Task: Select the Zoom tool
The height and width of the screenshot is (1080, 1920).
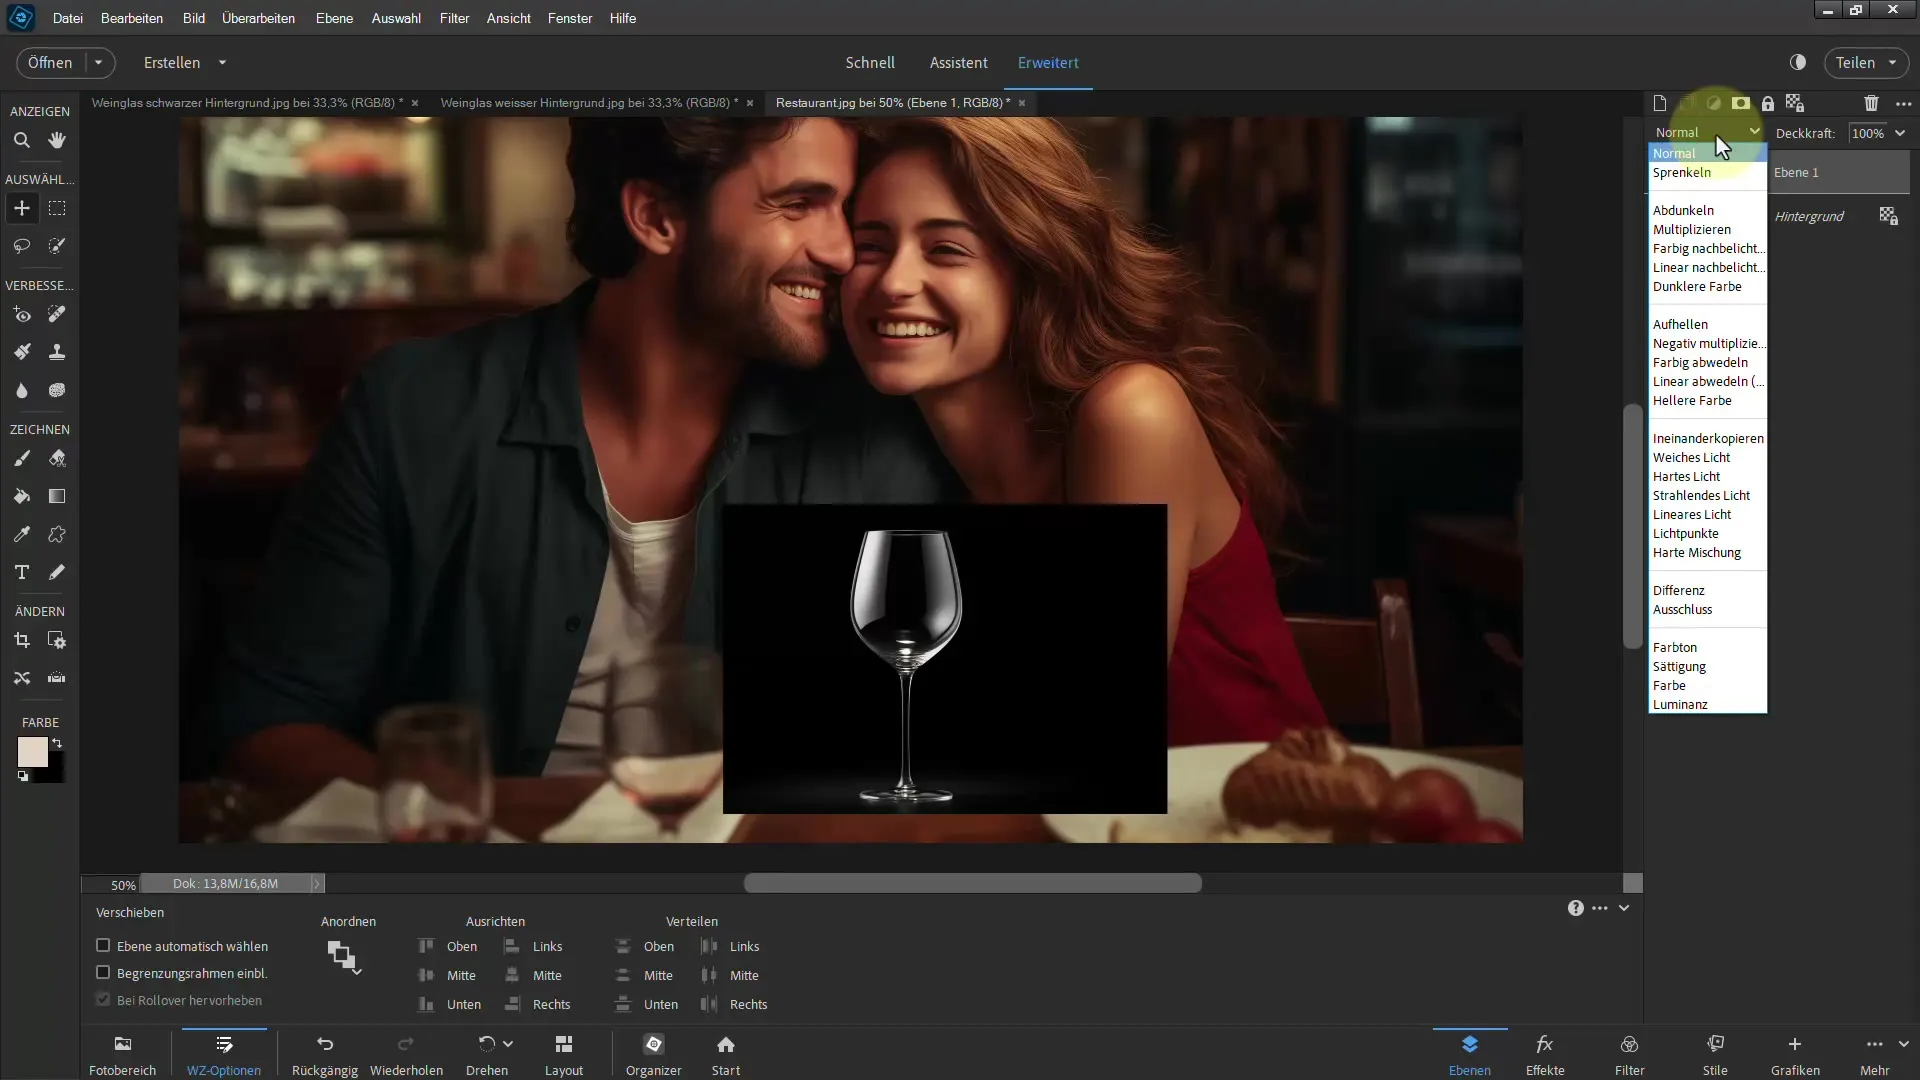Action: click(21, 140)
